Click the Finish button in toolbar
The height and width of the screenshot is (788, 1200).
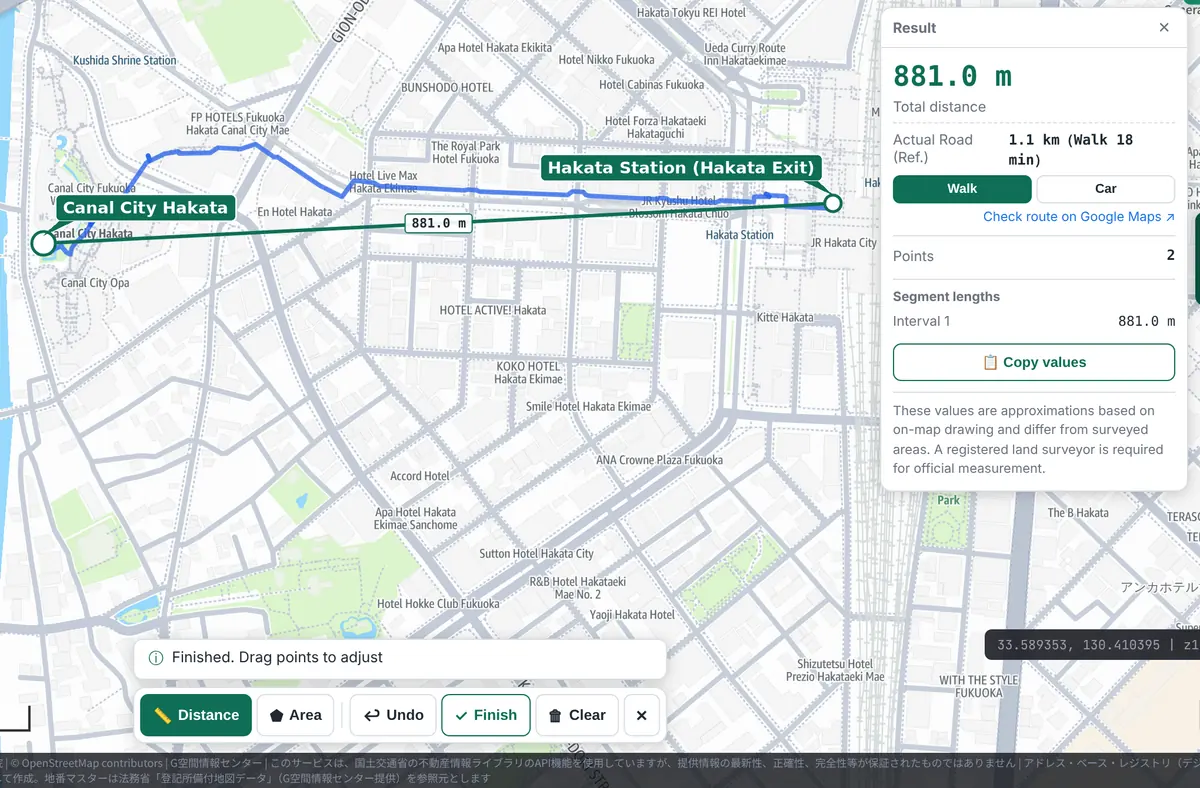(486, 715)
